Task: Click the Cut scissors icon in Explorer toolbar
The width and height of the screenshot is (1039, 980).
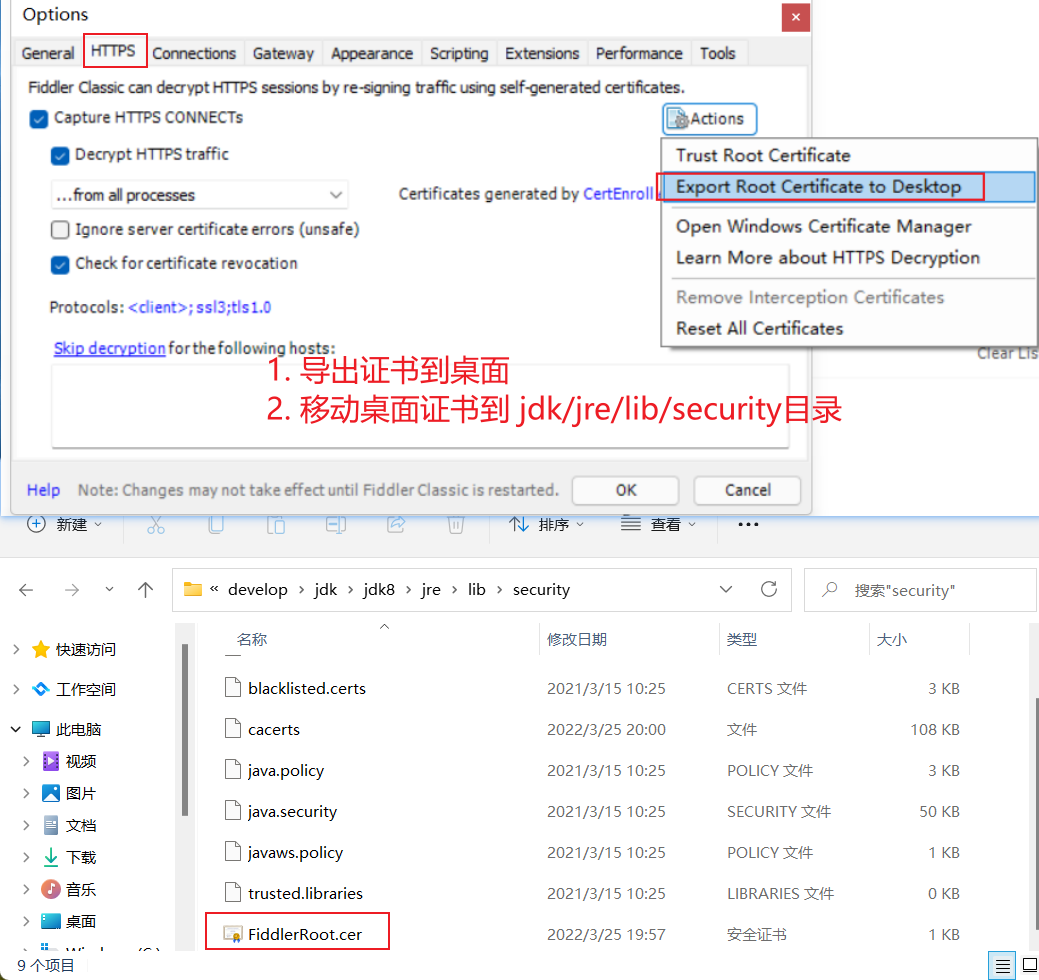Action: [x=156, y=525]
